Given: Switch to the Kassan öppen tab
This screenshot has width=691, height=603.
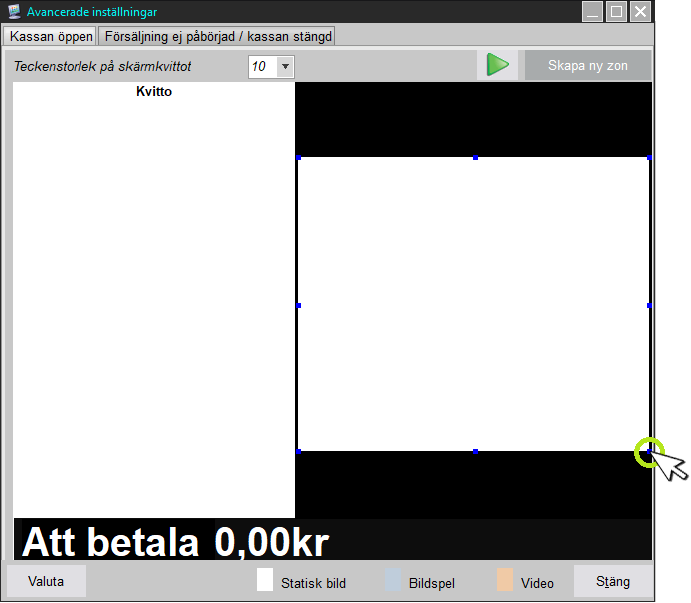Looking at the screenshot, I should click(x=51, y=36).
